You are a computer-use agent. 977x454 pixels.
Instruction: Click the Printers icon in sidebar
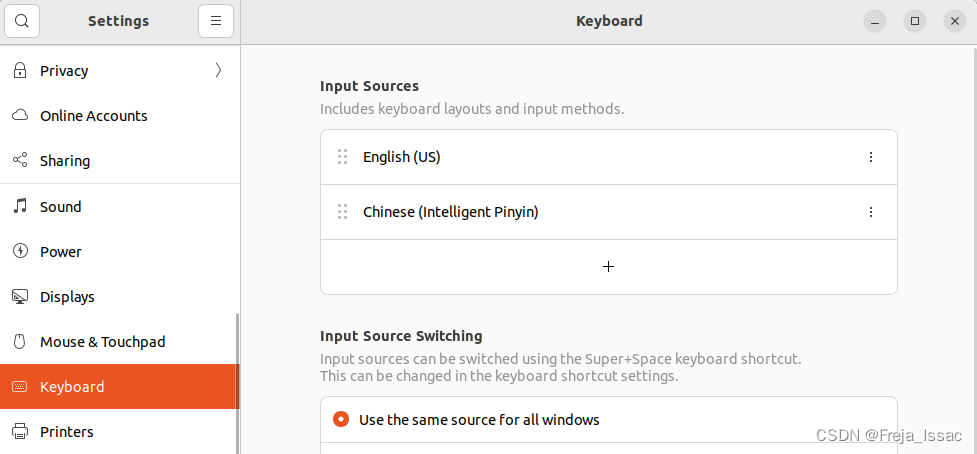click(x=20, y=432)
